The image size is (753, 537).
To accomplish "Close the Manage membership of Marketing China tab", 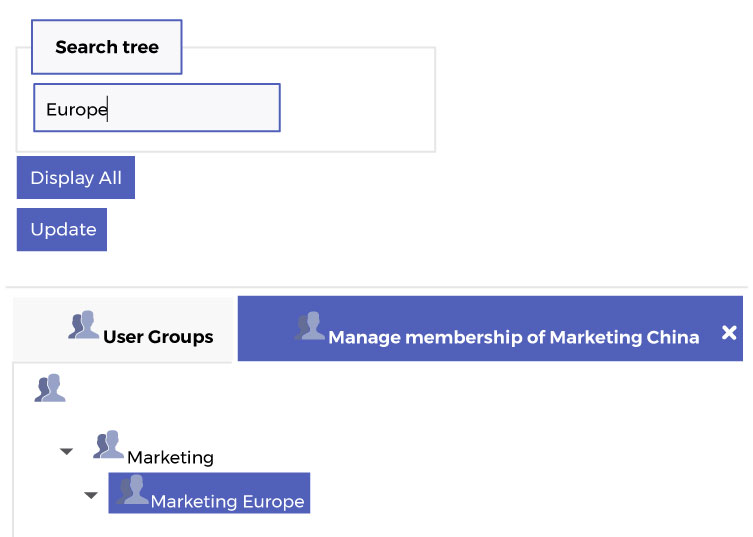I will pos(729,332).
